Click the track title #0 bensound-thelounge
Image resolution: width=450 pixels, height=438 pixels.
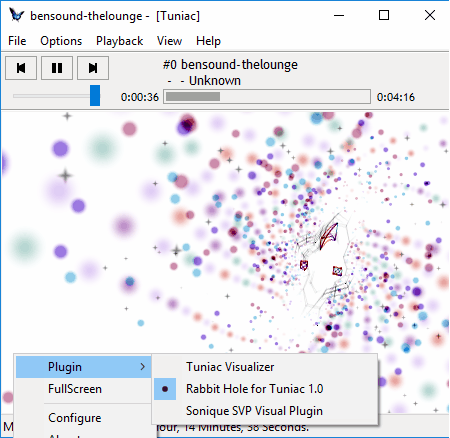click(230, 65)
